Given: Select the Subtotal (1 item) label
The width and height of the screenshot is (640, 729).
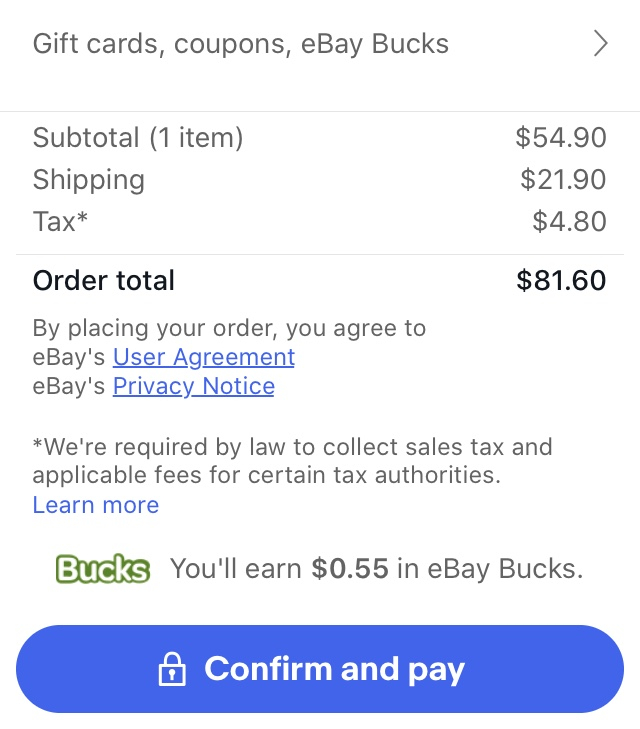Looking at the screenshot, I should tap(138, 138).
